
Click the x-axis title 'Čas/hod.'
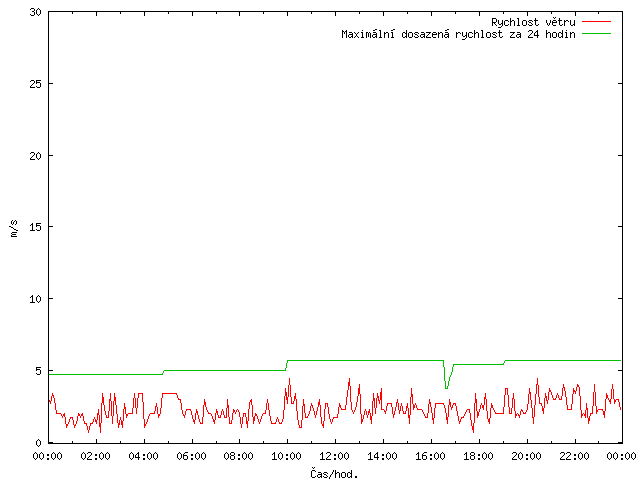click(334, 473)
